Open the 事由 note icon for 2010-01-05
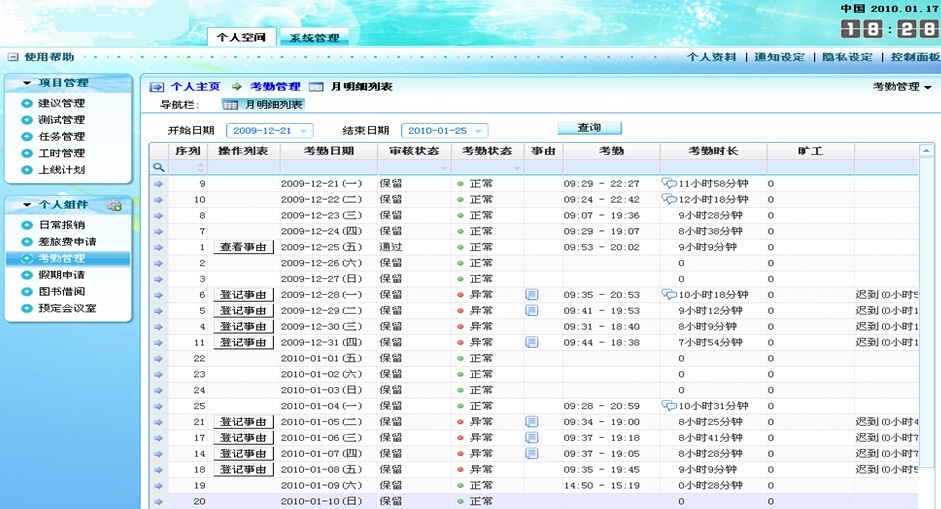The image size is (941, 509). [x=532, y=422]
